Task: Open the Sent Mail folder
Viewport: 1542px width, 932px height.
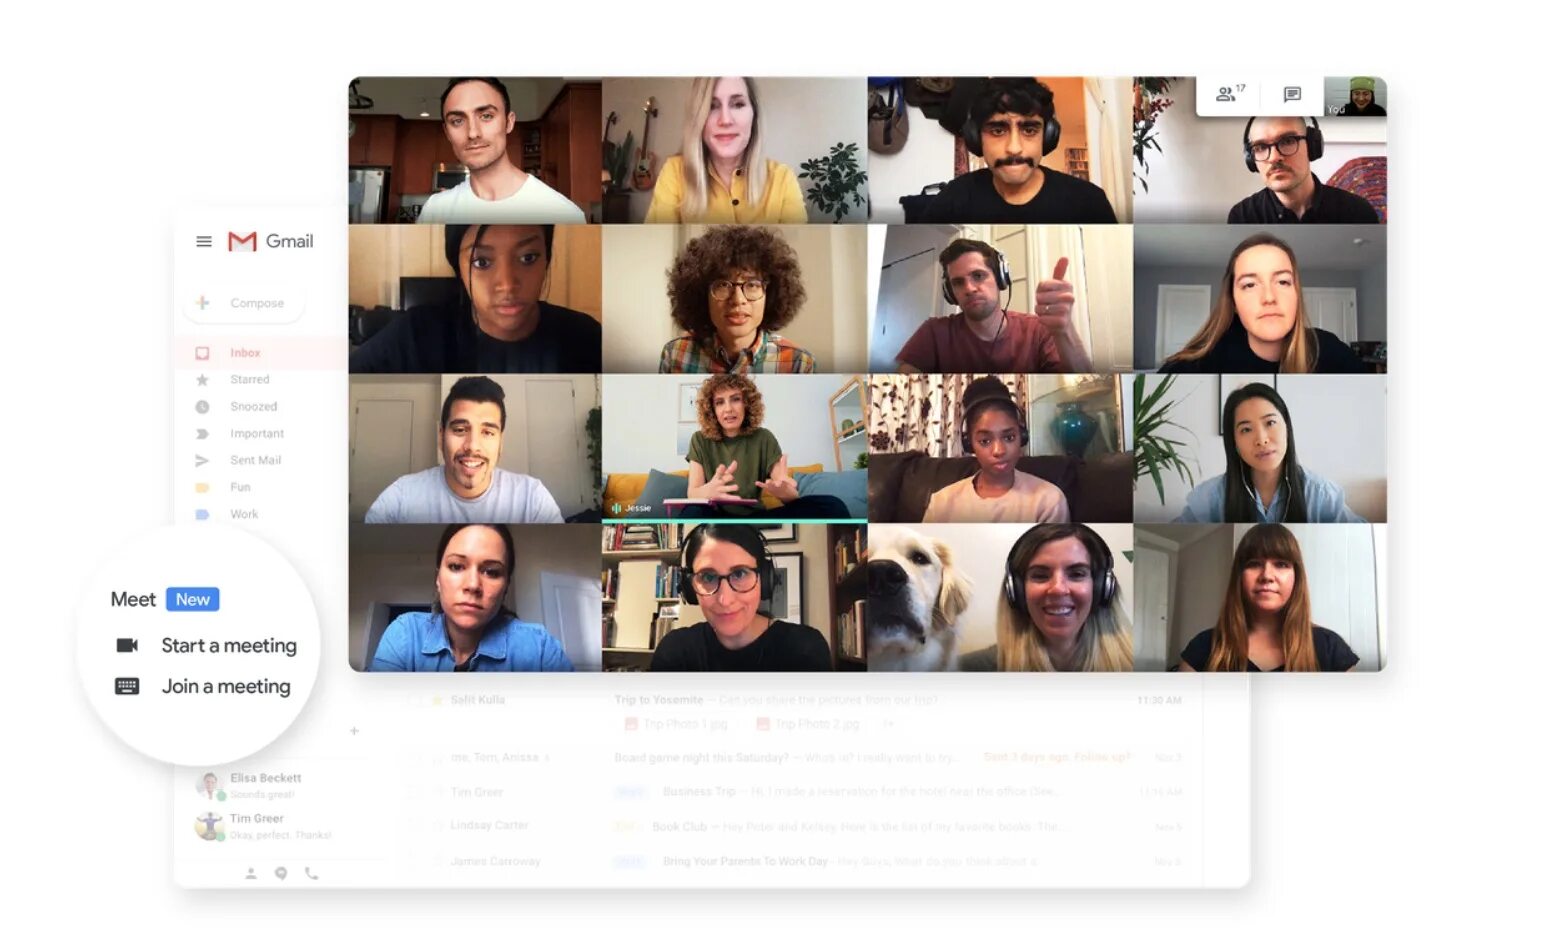Action: [255, 460]
